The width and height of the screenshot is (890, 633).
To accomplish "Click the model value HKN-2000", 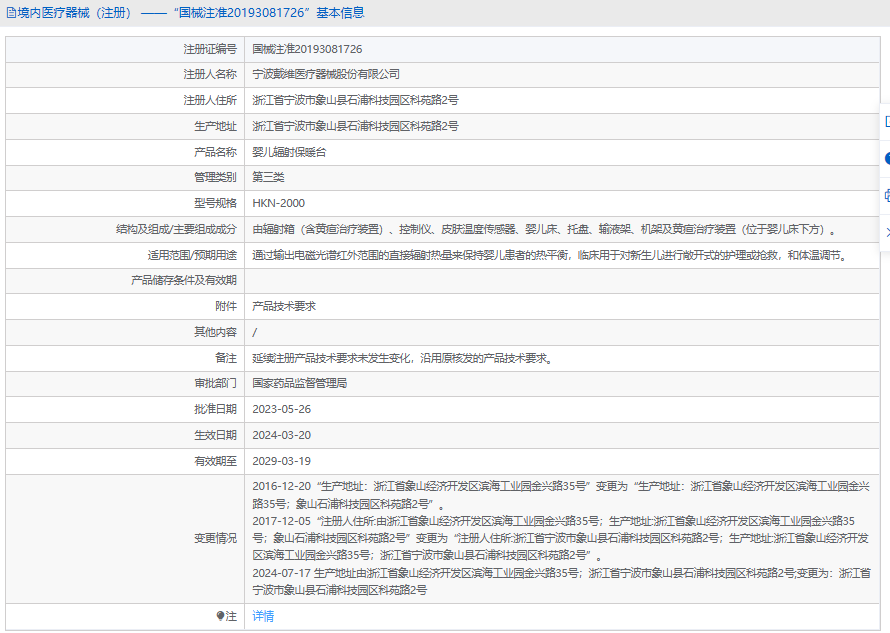I will [x=278, y=203].
